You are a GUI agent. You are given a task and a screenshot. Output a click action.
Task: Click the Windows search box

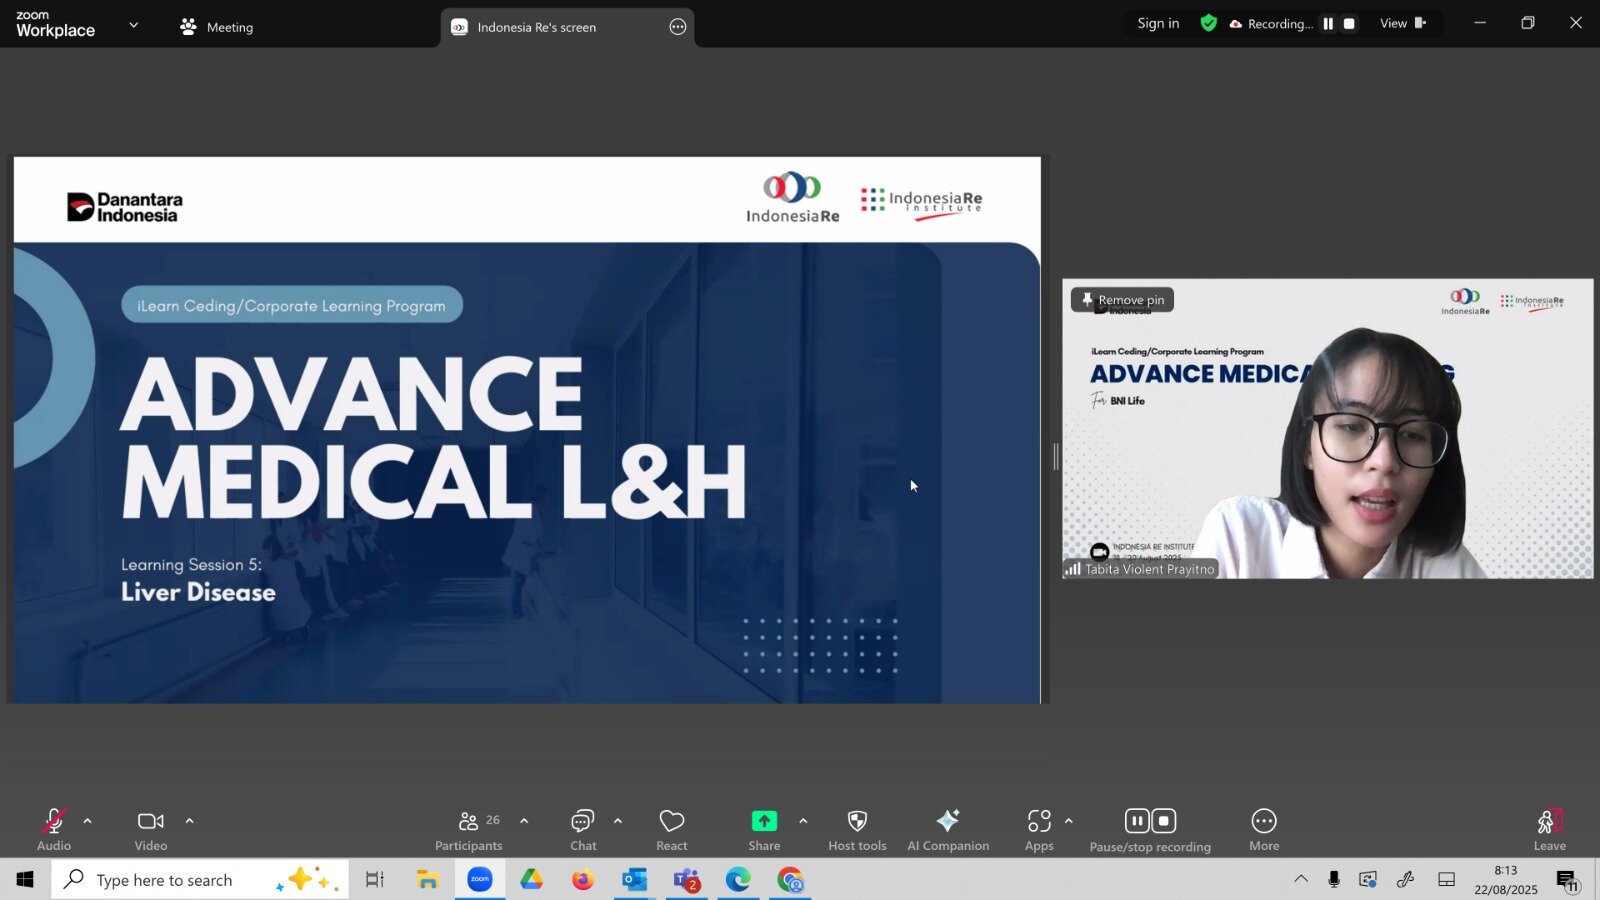click(x=165, y=880)
